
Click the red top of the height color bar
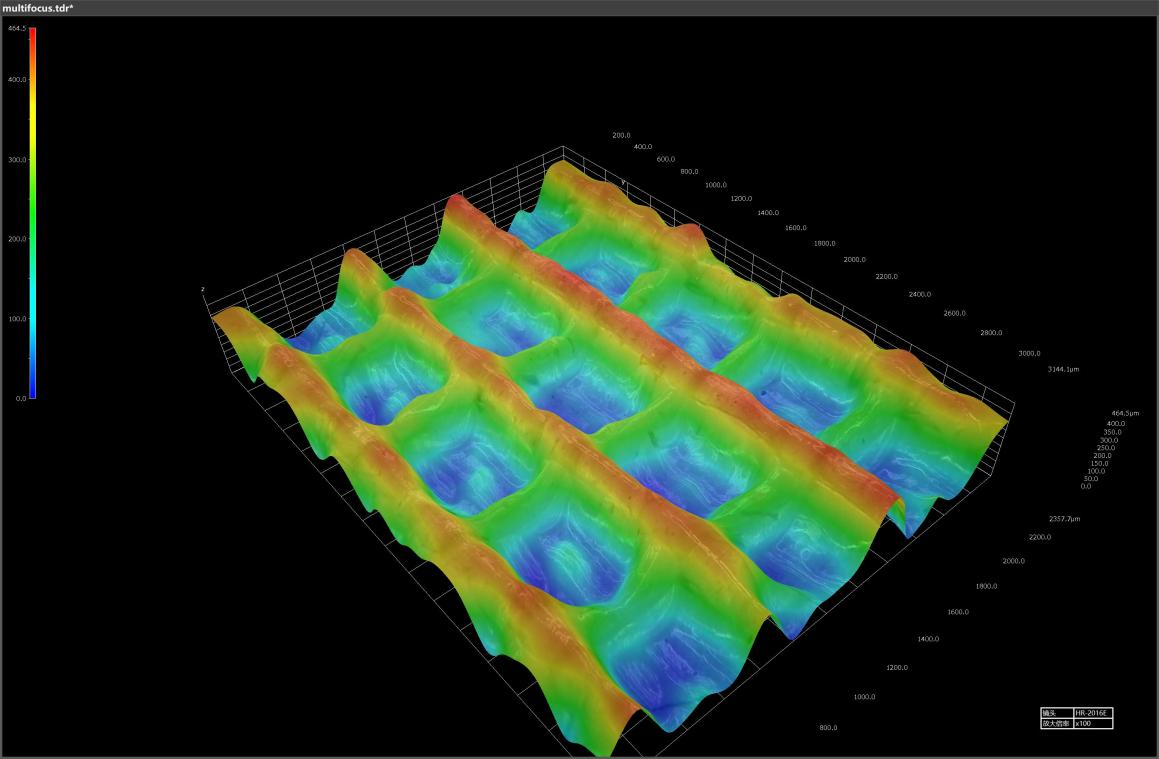(x=33, y=33)
